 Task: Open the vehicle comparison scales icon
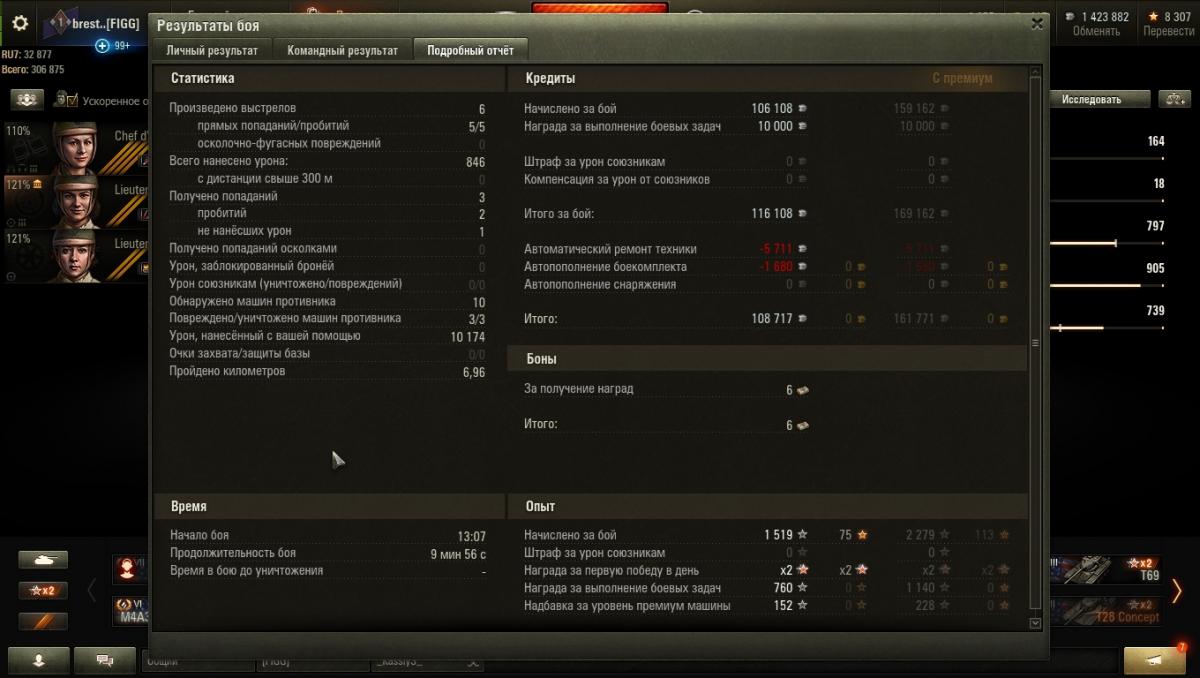(1174, 99)
